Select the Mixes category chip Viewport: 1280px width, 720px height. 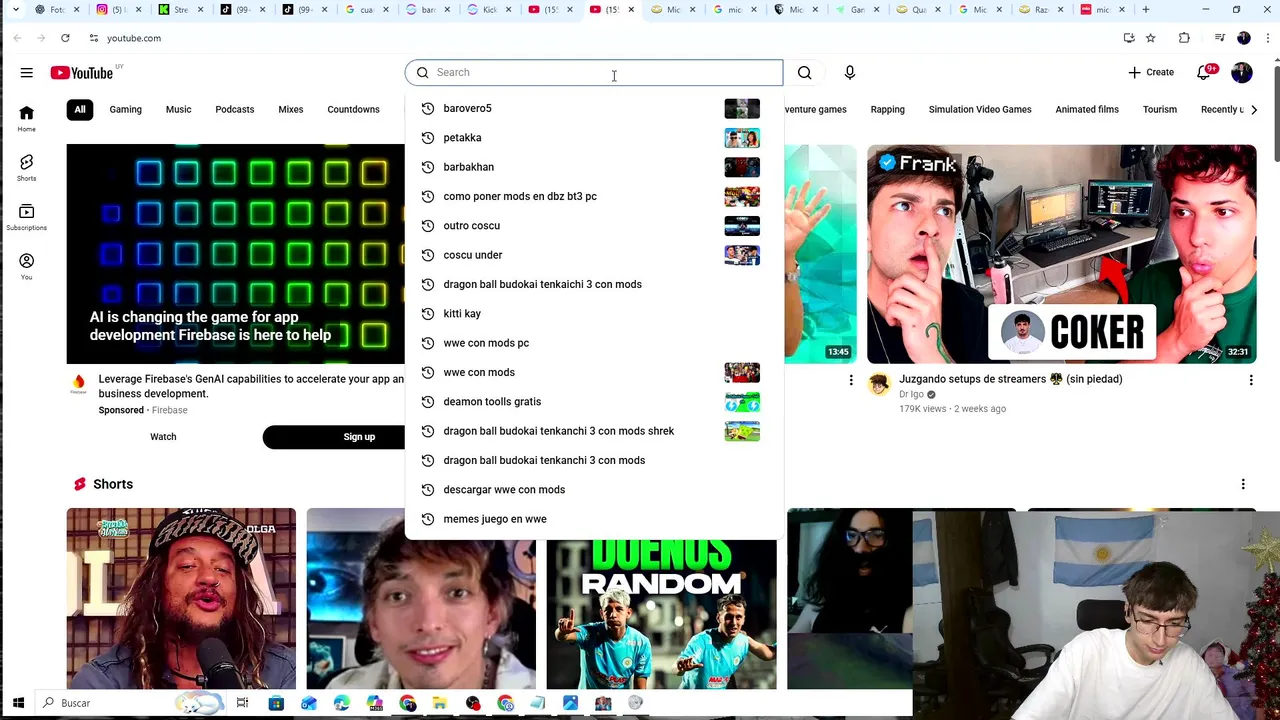coord(291,109)
